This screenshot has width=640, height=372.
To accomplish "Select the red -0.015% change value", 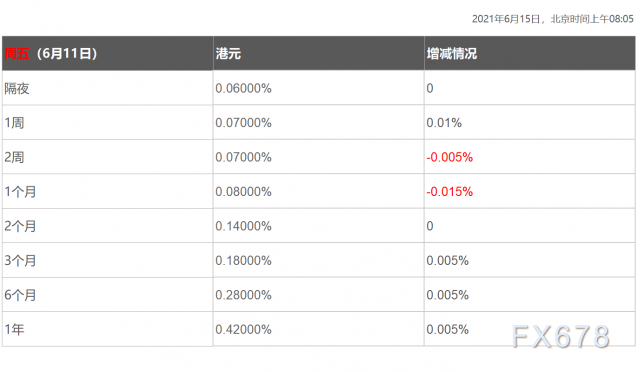I will 449,192.
